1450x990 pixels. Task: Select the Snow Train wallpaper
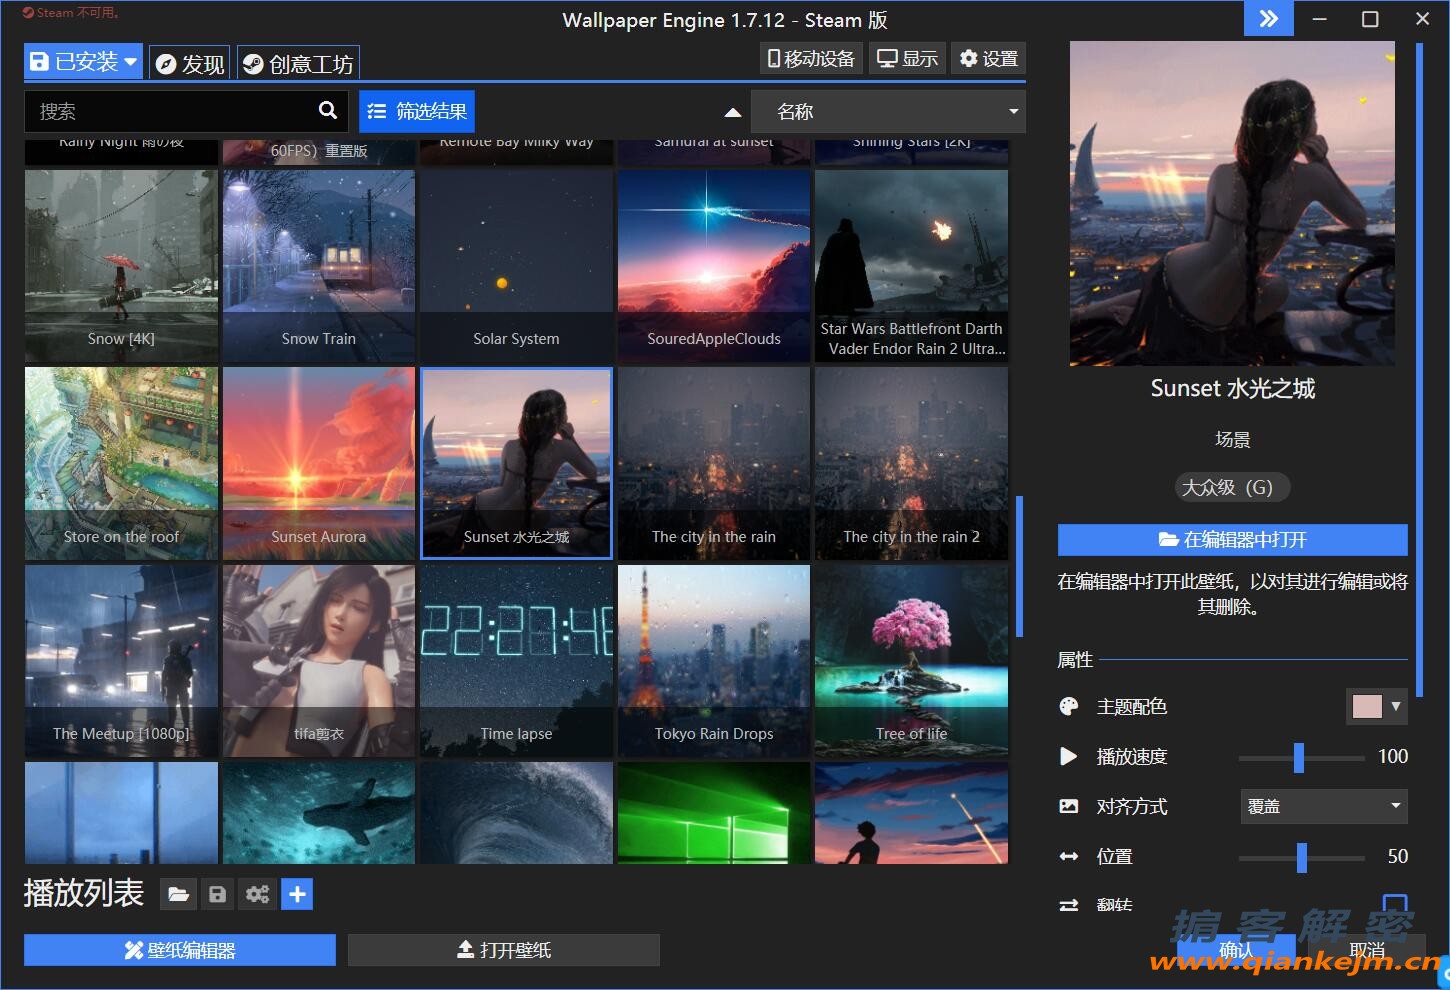[x=319, y=266]
